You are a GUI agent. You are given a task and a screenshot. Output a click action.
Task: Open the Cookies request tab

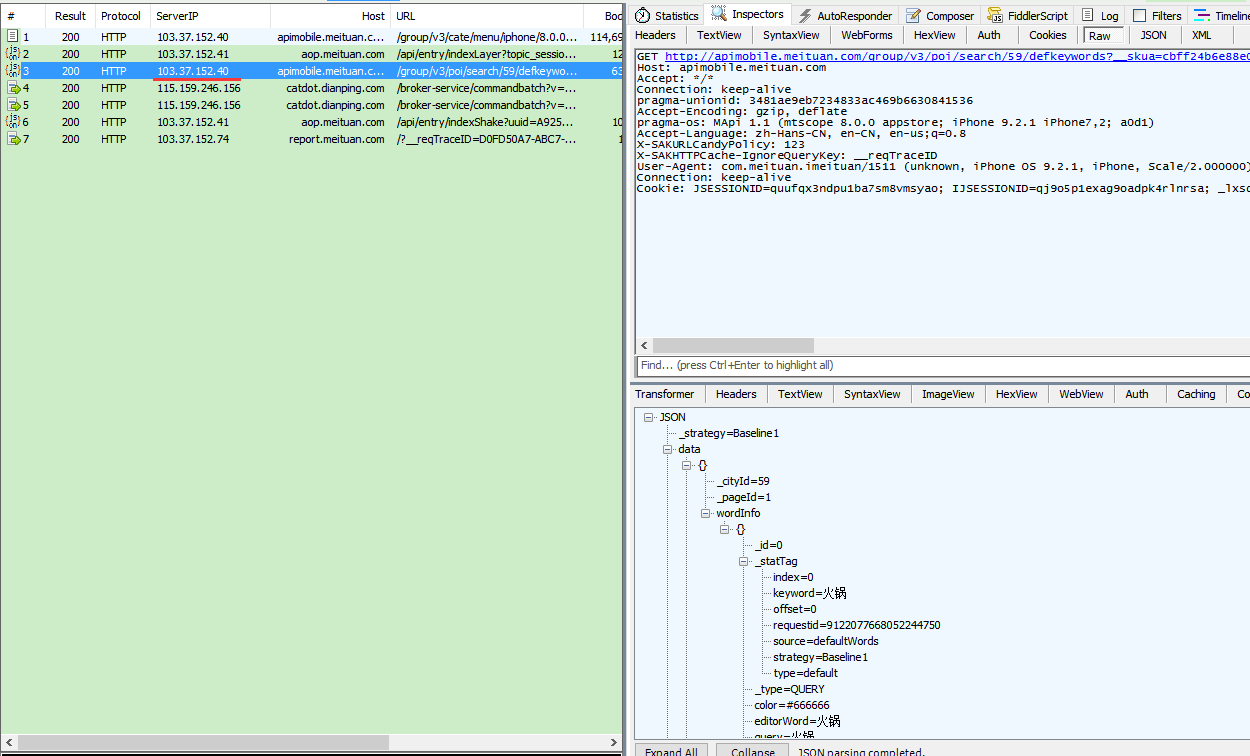(1048, 35)
